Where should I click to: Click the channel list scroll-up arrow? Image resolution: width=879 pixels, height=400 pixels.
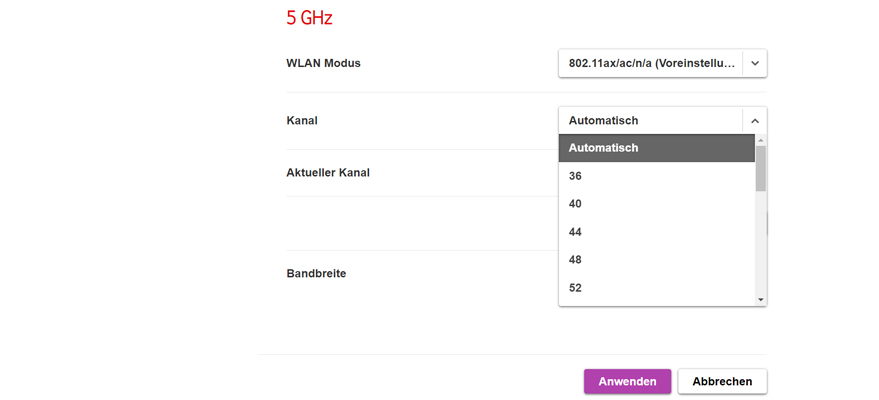click(x=761, y=140)
